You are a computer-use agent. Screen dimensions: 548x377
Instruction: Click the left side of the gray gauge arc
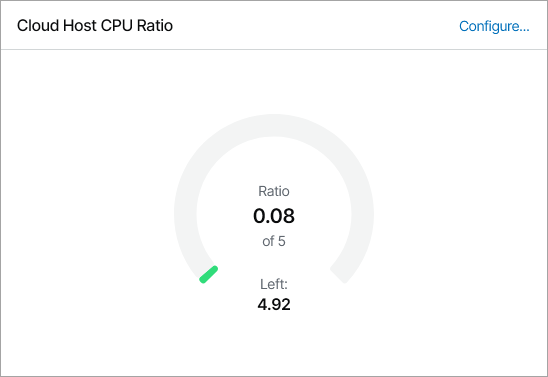click(x=186, y=213)
